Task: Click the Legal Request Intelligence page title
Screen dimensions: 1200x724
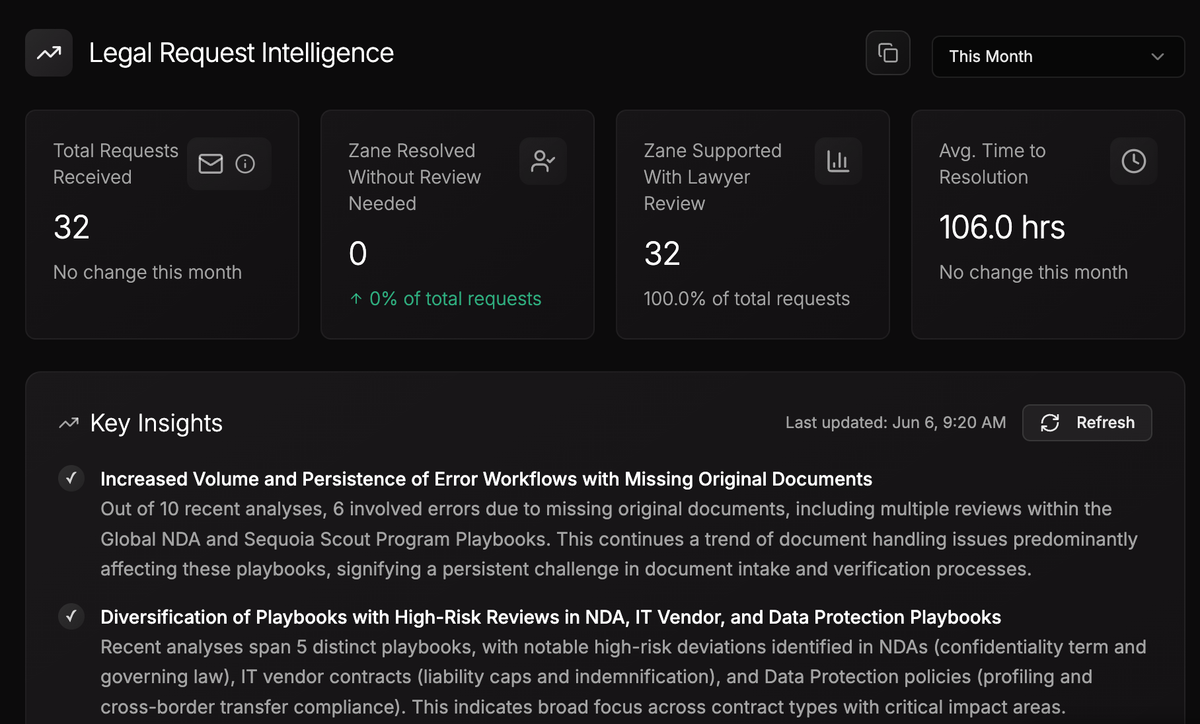Action: pyautogui.click(x=241, y=54)
